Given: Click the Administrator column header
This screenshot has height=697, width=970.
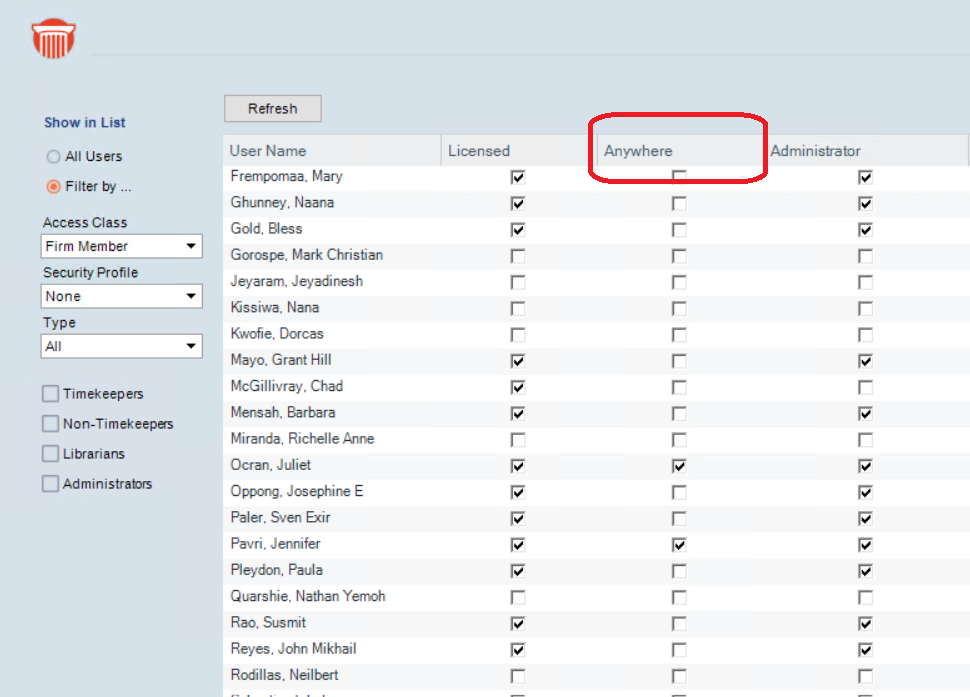Looking at the screenshot, I should [x=817, y=149].
